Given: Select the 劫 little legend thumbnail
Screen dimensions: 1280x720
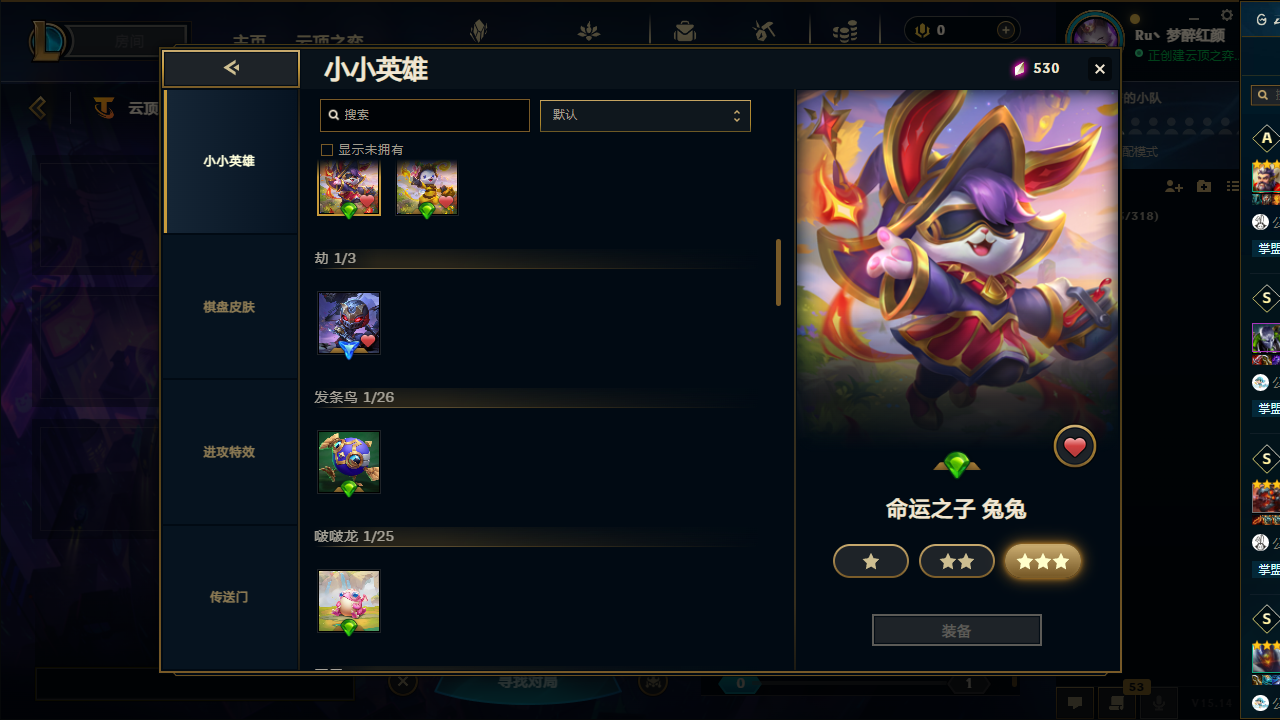Looking at the screenshot, I should click(349, 323).
